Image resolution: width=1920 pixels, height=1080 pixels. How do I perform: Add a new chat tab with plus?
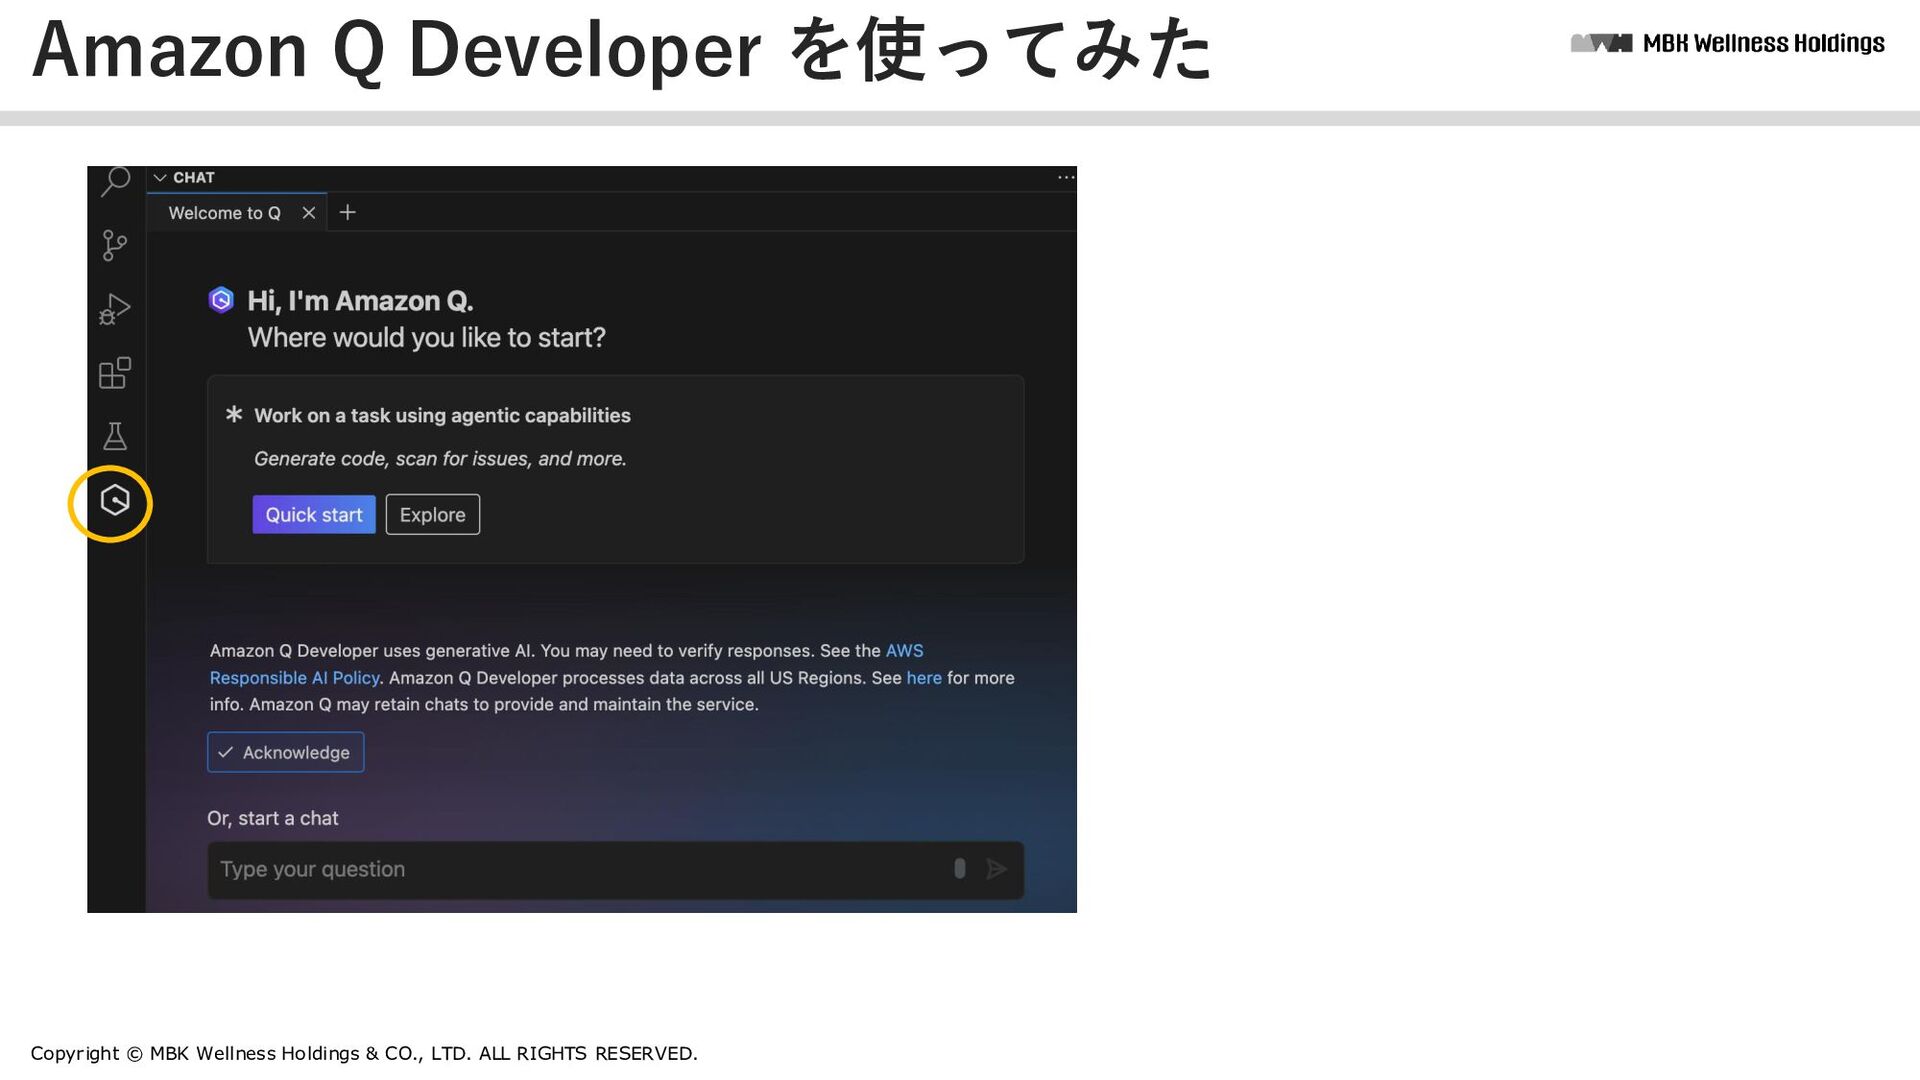pos(347,212)
